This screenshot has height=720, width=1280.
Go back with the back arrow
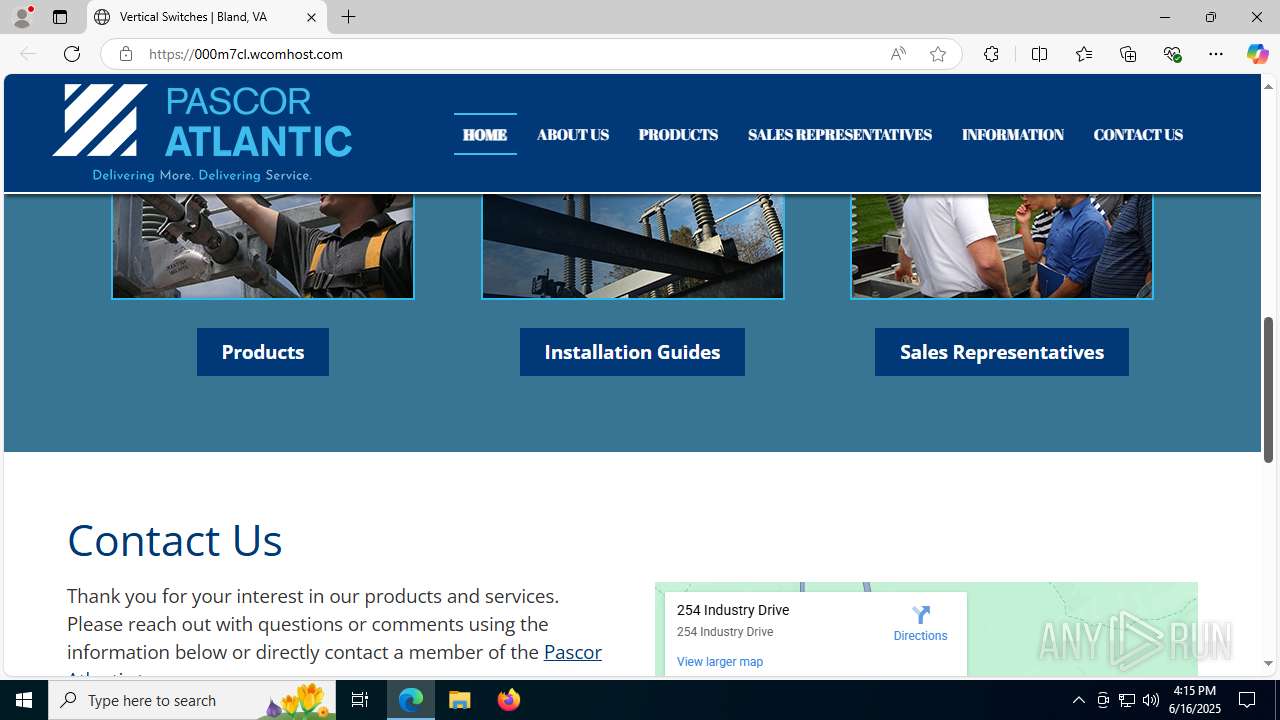28,54
